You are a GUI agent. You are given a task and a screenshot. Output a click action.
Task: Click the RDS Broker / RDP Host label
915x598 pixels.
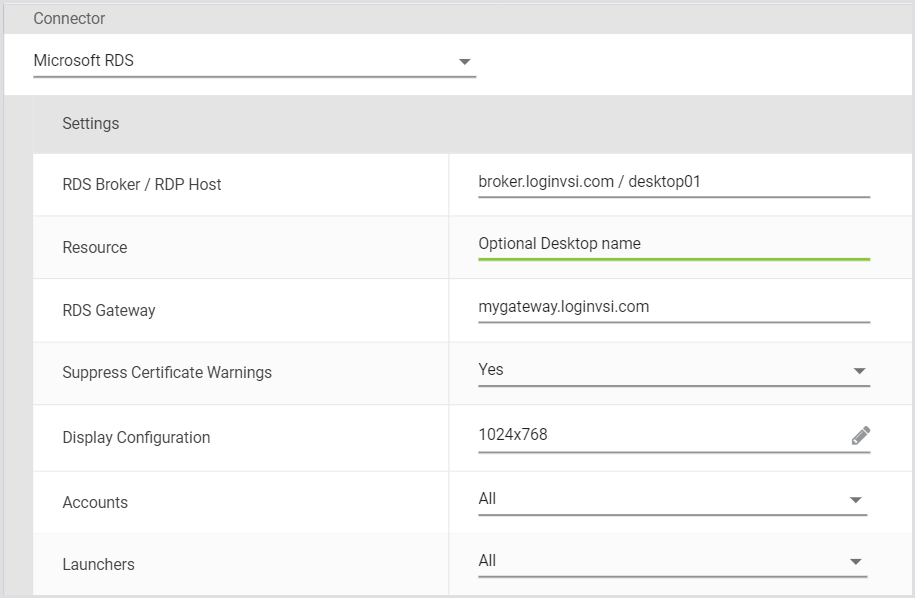click(142, 185)
